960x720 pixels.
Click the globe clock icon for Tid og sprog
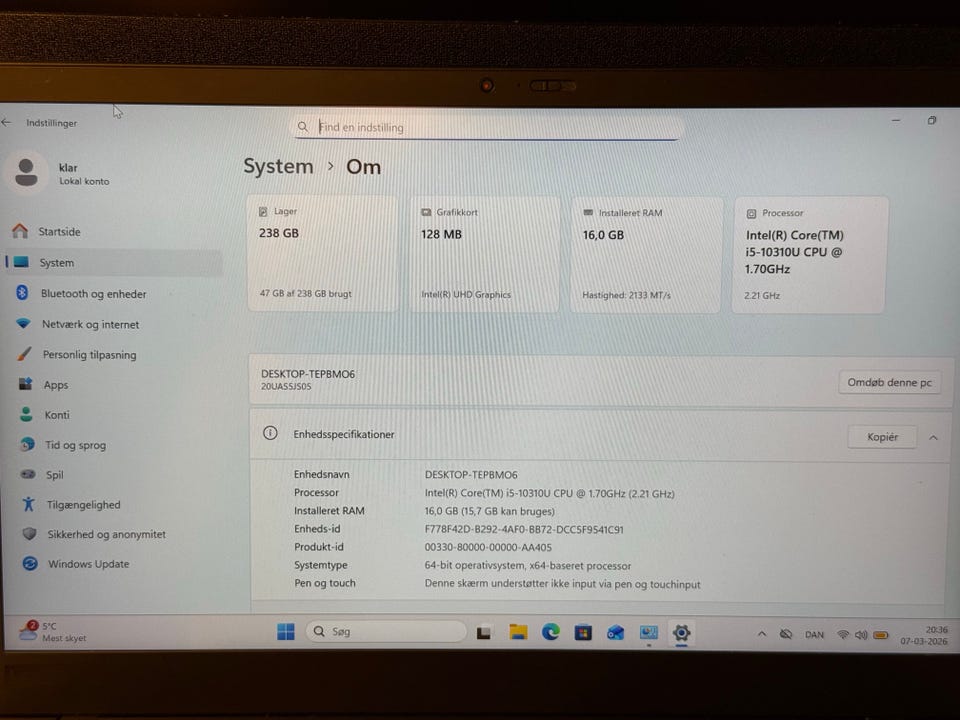point(28,444)
